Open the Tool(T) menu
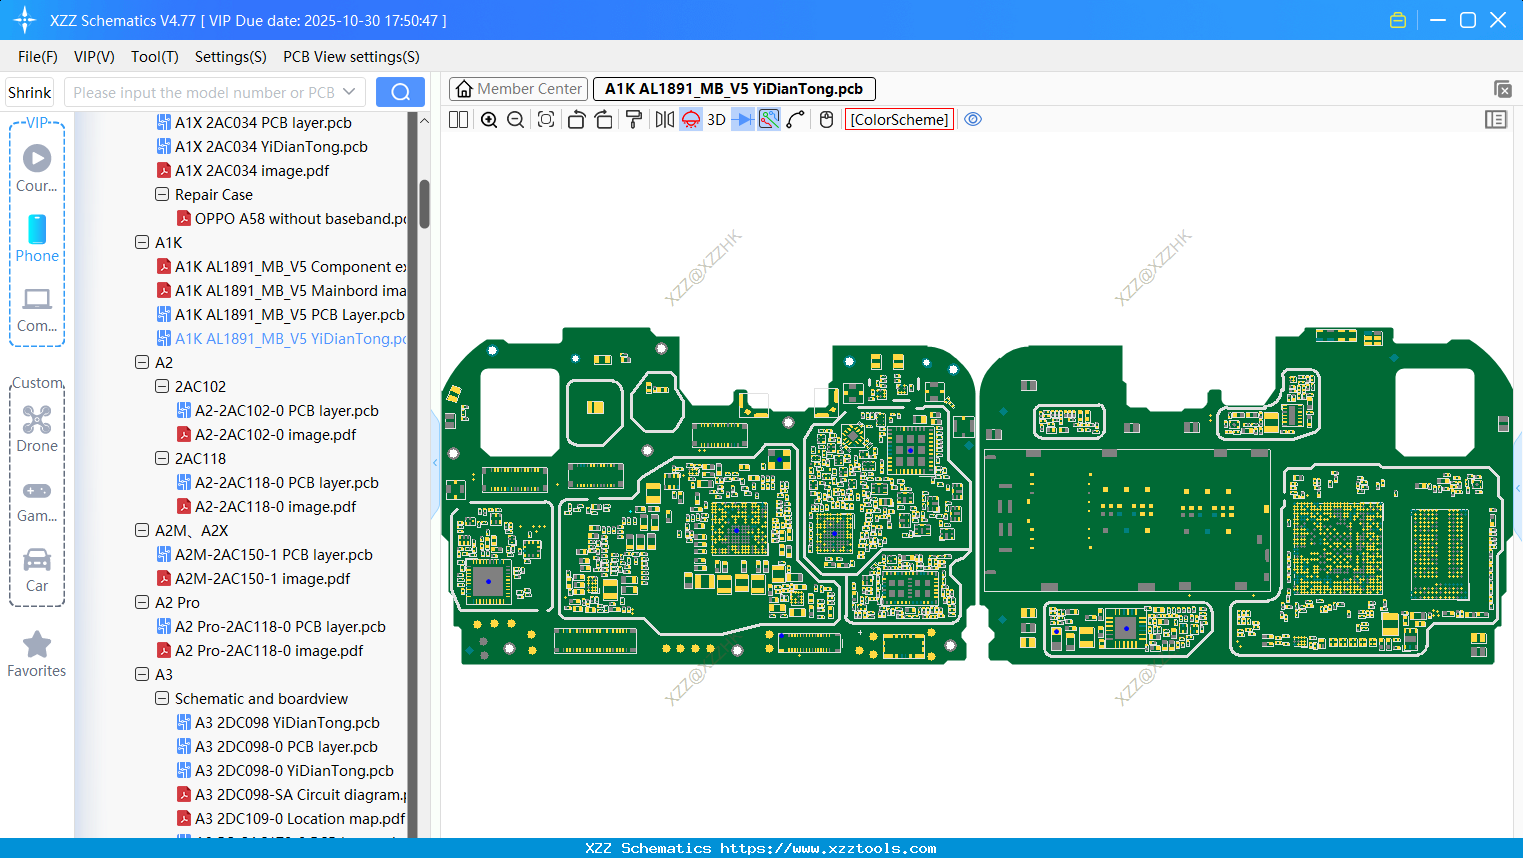This screenshot has height=858, width=1523. pyautogui.click(x=154, y=57)
